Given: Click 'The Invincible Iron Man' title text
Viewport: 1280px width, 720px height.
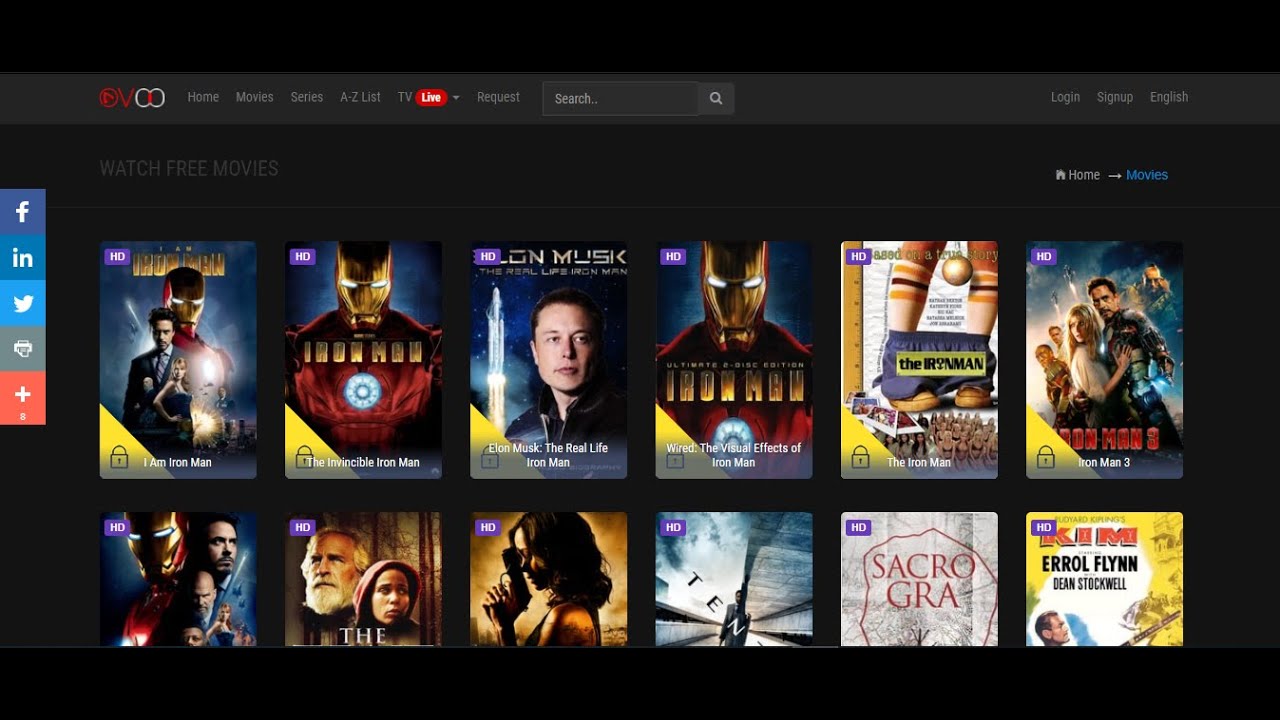Looking at the screenshot, I should pos(363,463).
